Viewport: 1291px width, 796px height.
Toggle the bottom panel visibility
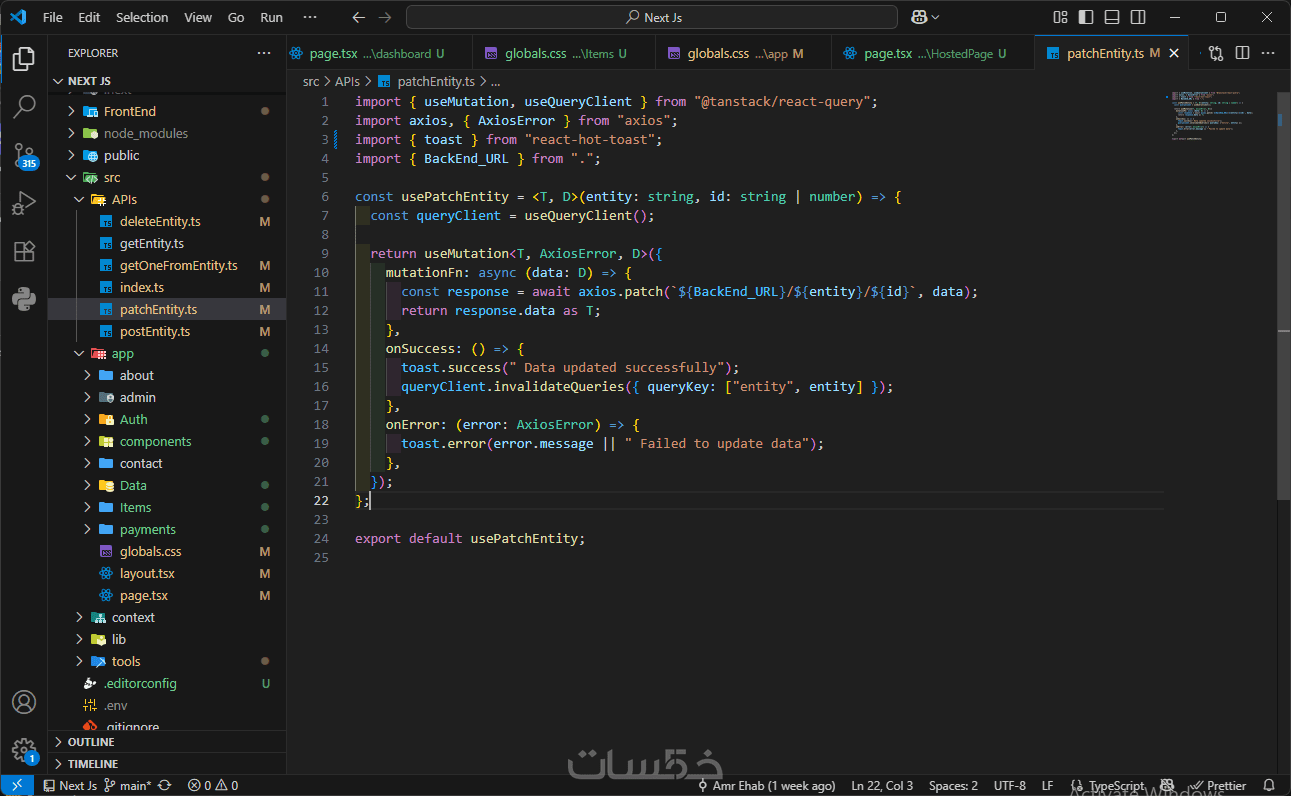(x=1112, y=17)
